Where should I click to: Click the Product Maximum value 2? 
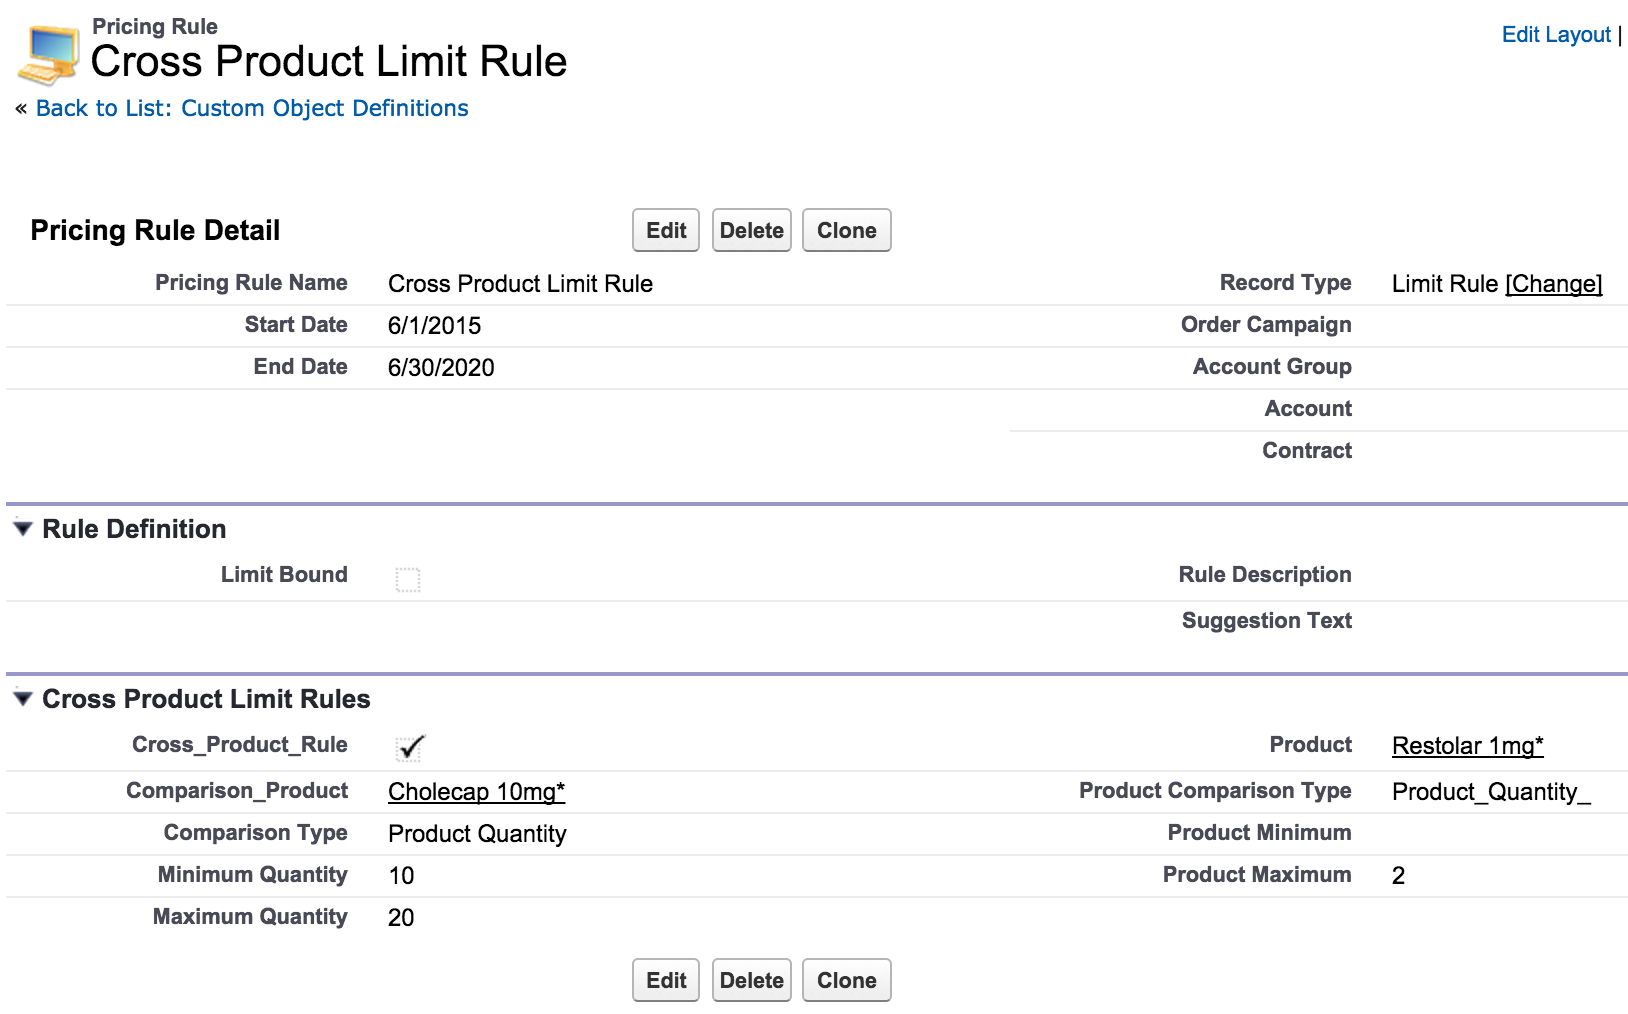point(1398,876)
